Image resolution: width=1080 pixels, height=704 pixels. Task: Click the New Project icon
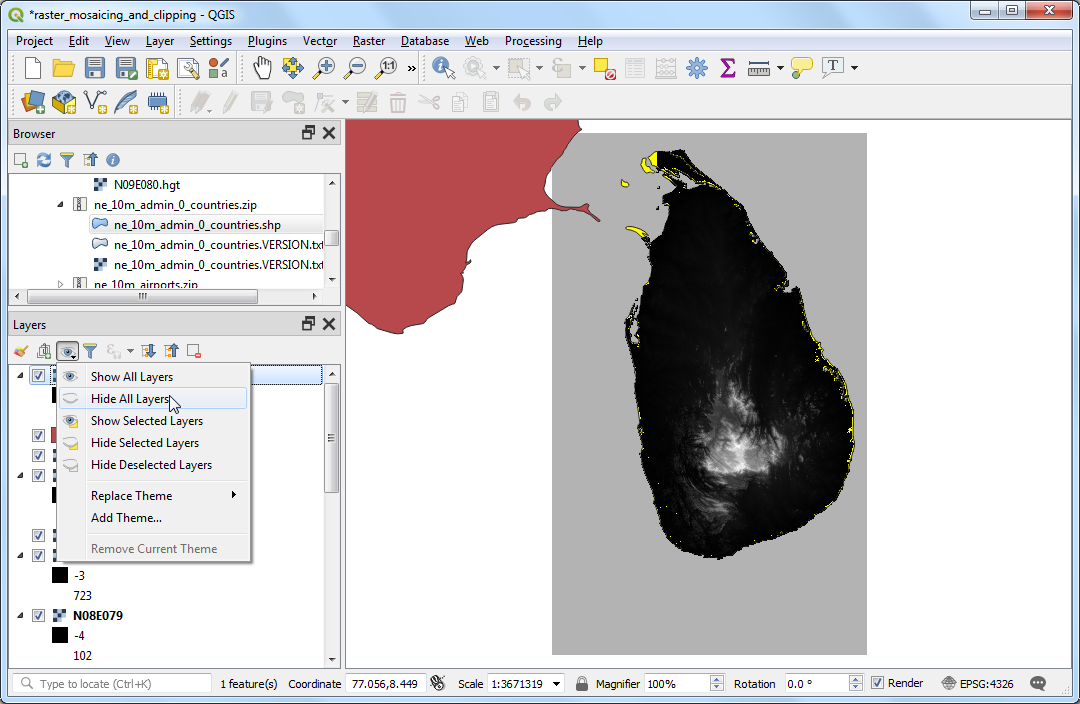click(x=32, y=68)
